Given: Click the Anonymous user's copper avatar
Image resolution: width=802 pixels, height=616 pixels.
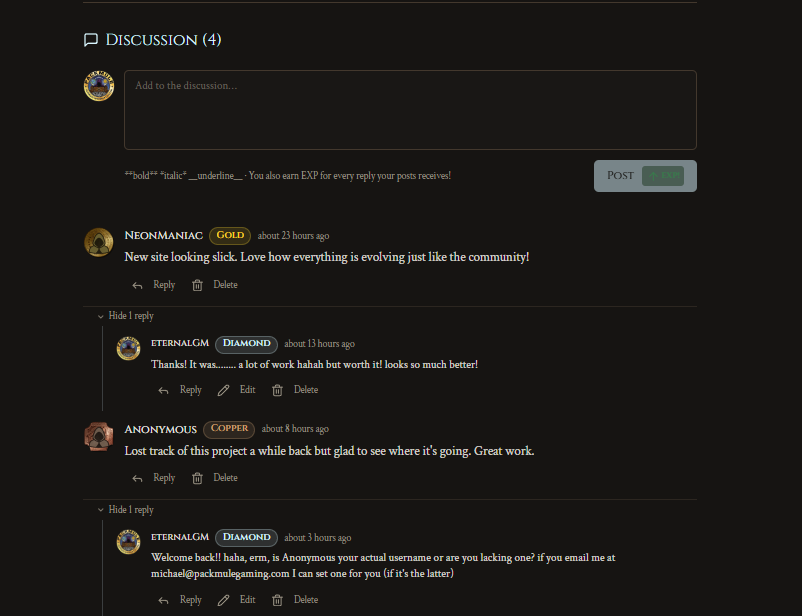Looking at the screenshot, I should click(99, 436).
